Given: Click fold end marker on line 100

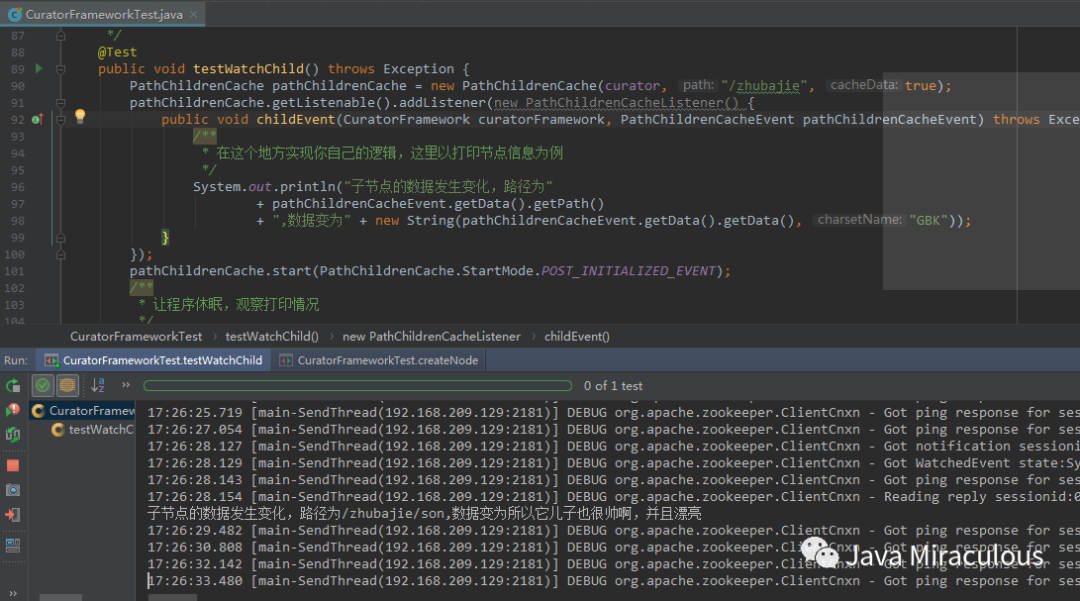Looking at the screenshot, I should 61,255.
